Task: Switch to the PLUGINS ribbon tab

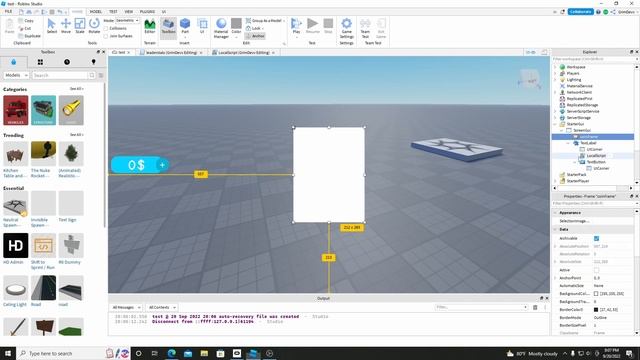Action: tap(147, 12)
